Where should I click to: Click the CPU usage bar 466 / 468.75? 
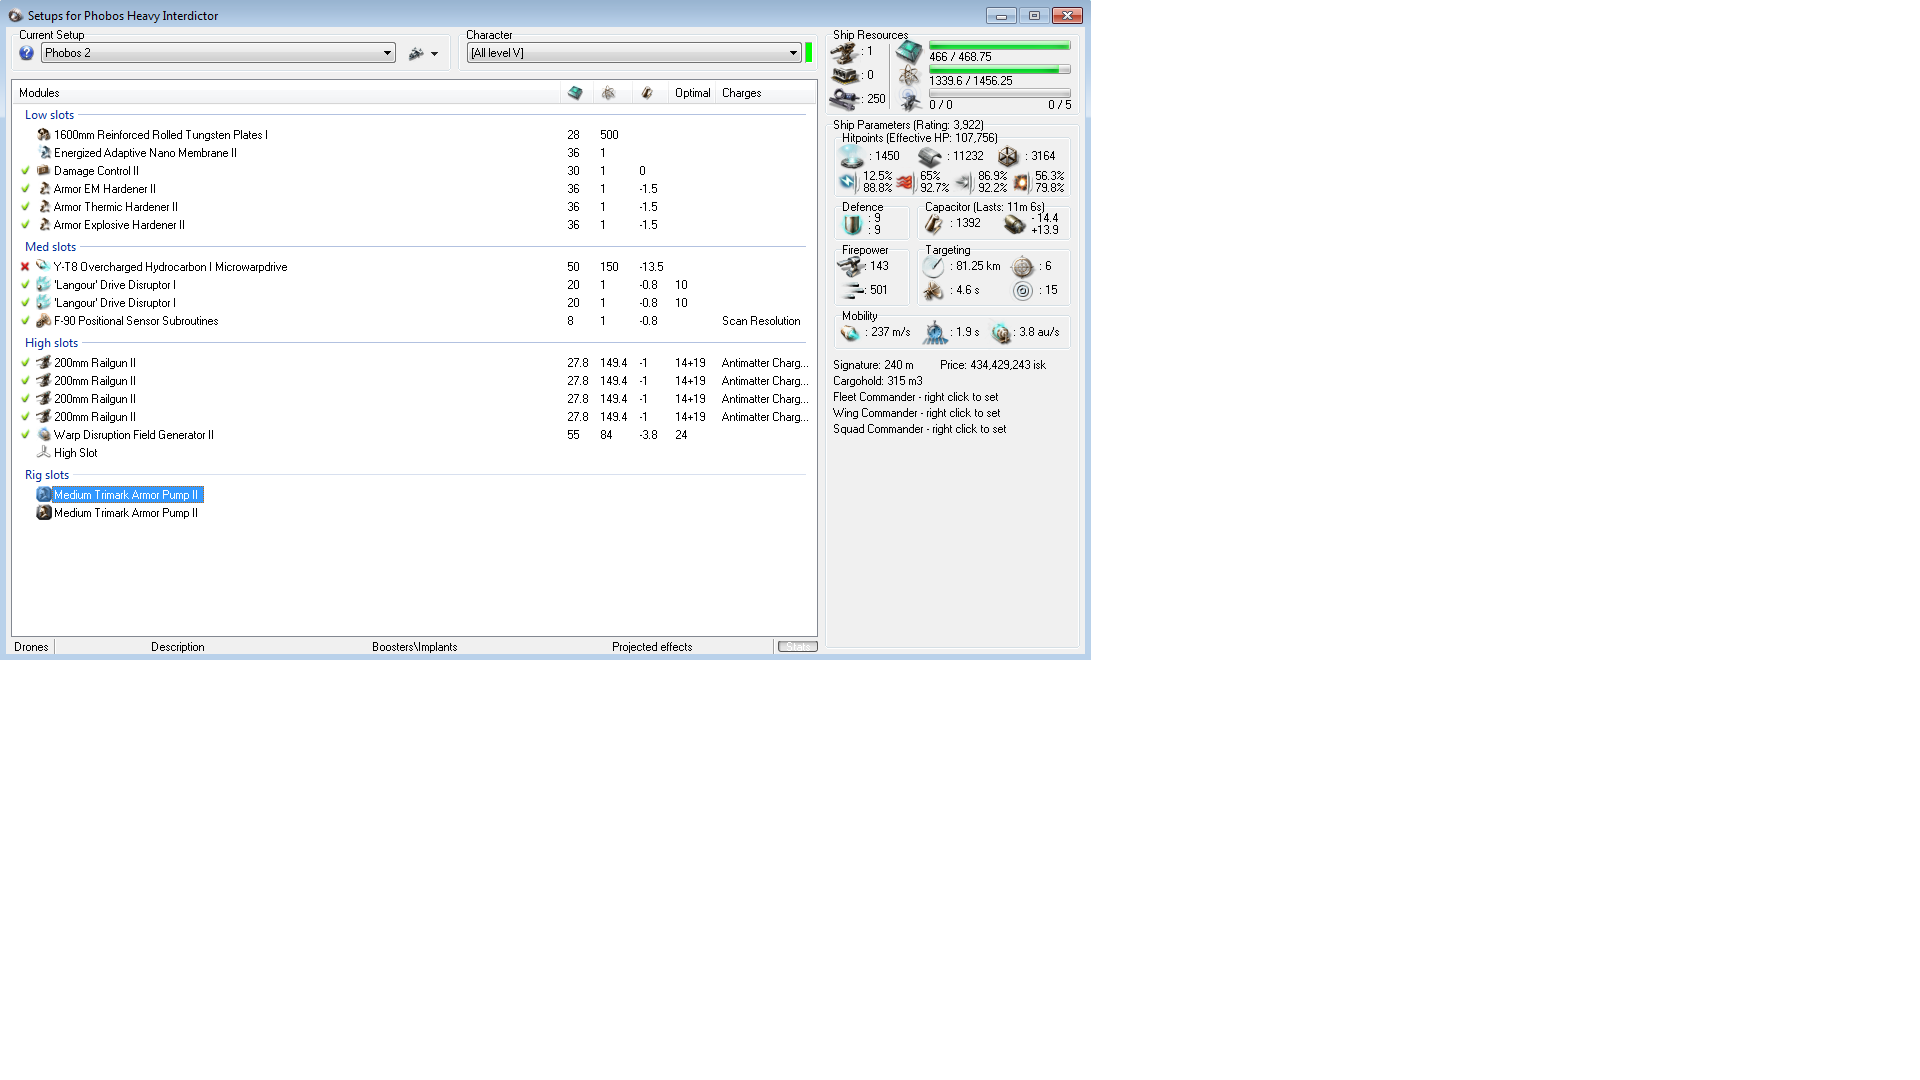(x=1000, y=46)
